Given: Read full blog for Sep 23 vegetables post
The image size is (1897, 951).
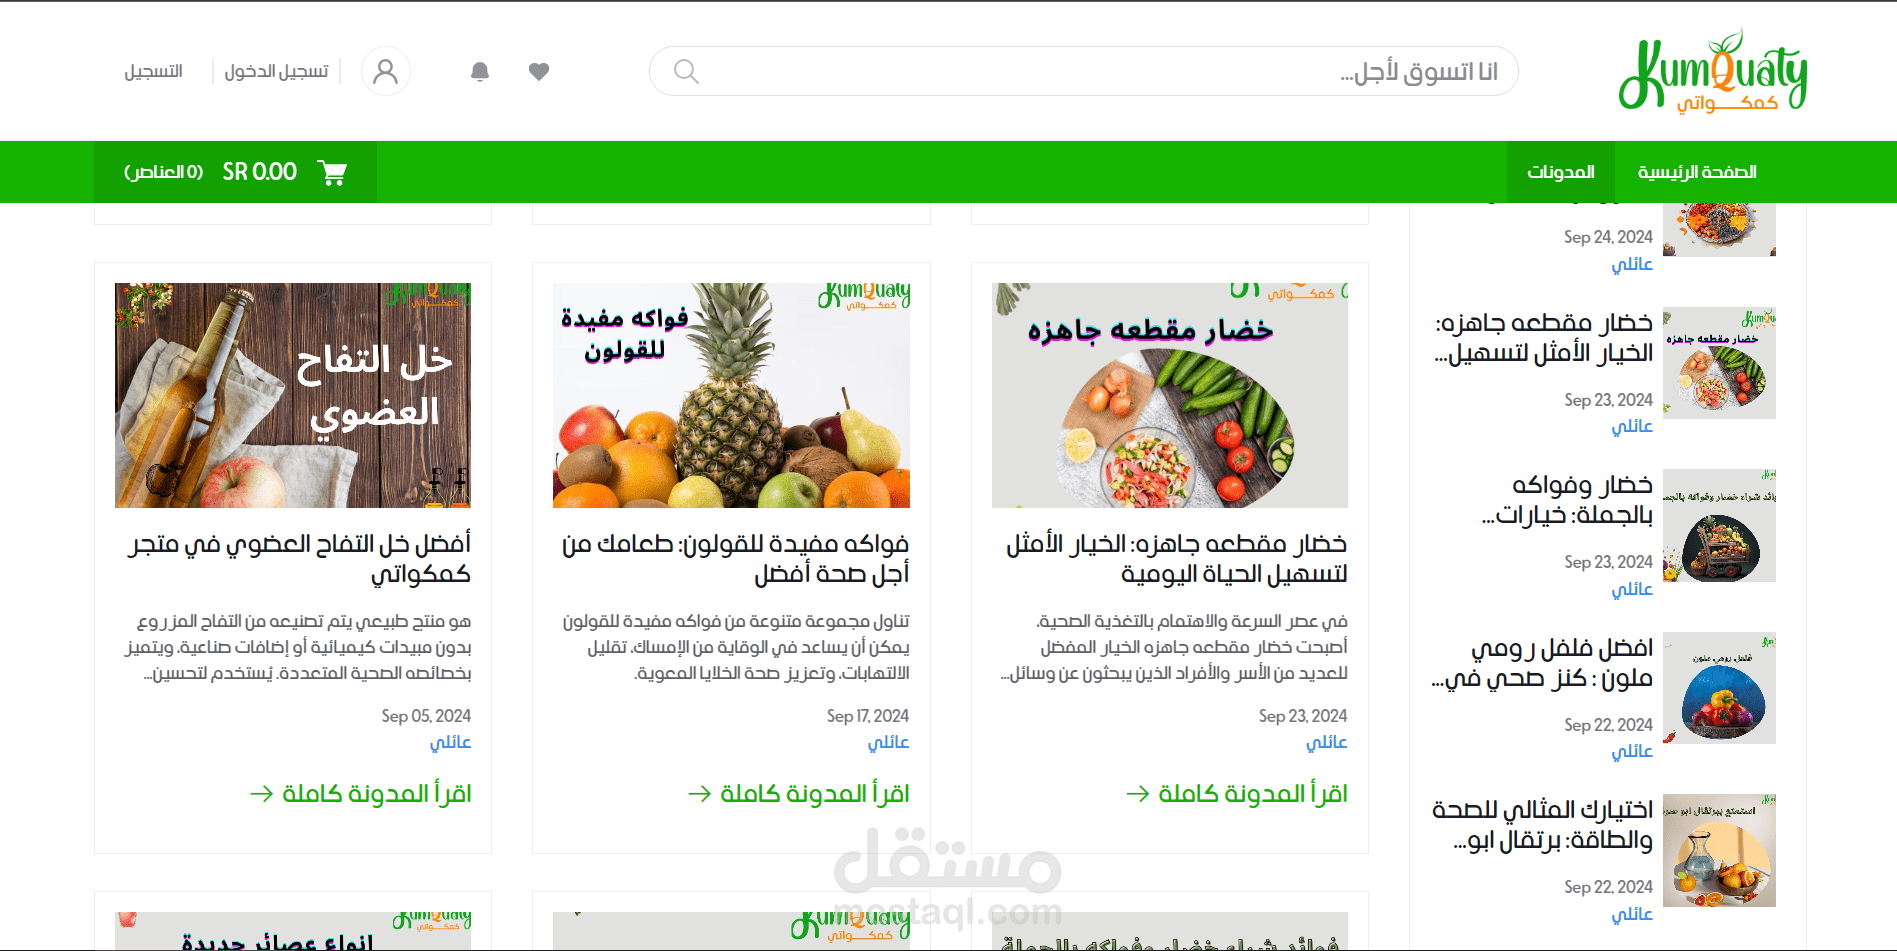Looking at the screenshot, I should (1237, 794).
